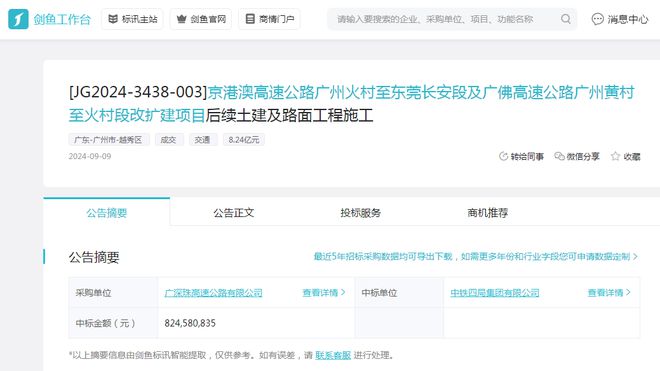Open 广深珠高速公路有限公司 link

coord(213,293)
